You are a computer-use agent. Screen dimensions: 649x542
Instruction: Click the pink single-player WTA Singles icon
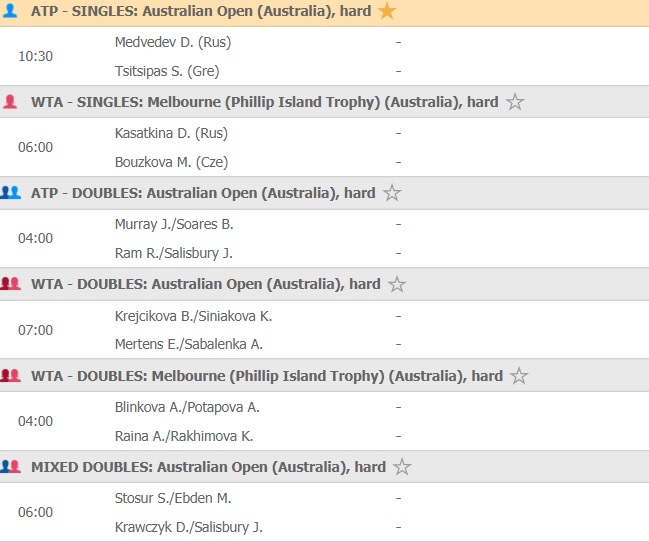pyautogui.click(x=11, y=102)
